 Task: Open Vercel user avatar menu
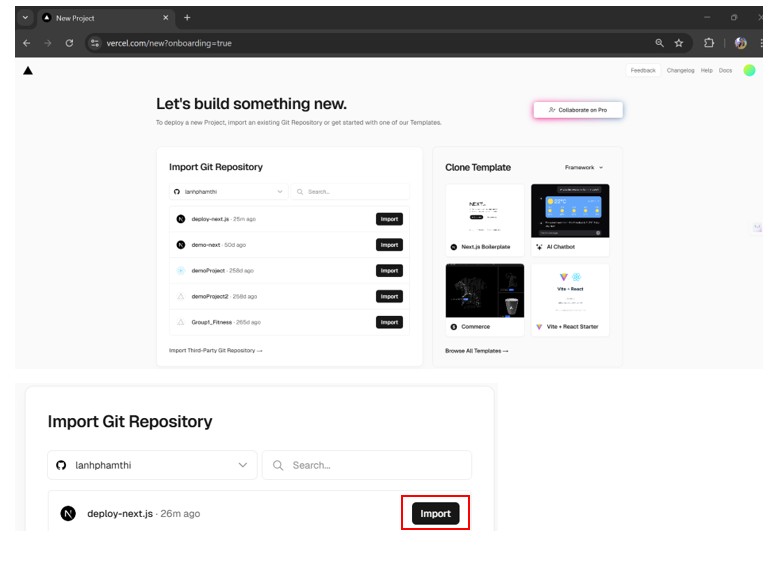point(749,70)
